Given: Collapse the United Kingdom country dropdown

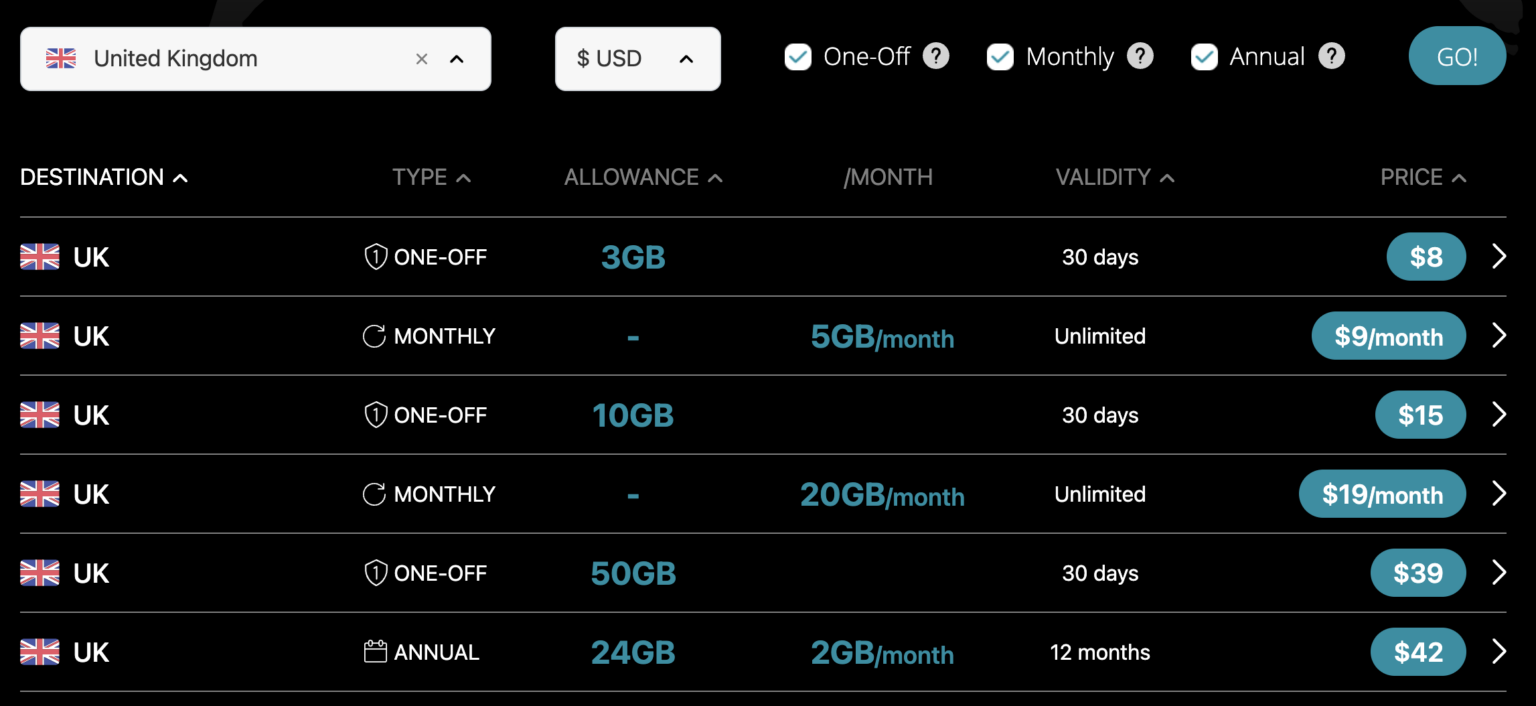Looking at the screenshot, I should point(458,59).
